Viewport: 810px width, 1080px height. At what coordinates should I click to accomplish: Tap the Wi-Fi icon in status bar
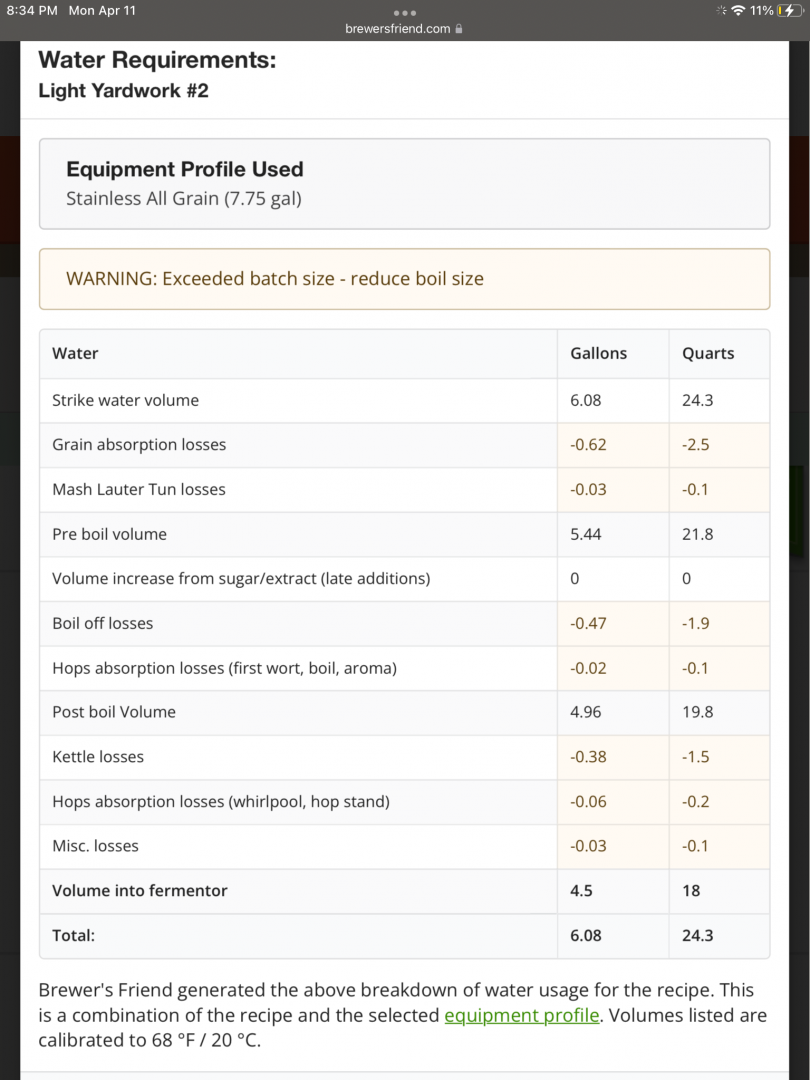738,10
